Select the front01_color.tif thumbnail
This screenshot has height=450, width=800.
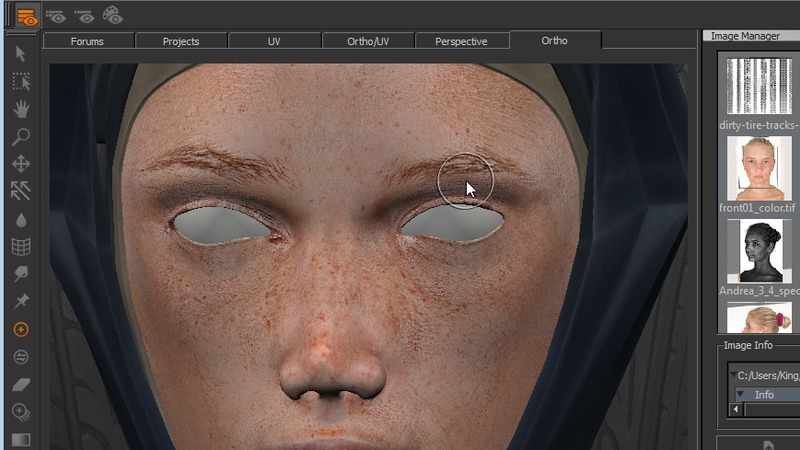point(759,168)
